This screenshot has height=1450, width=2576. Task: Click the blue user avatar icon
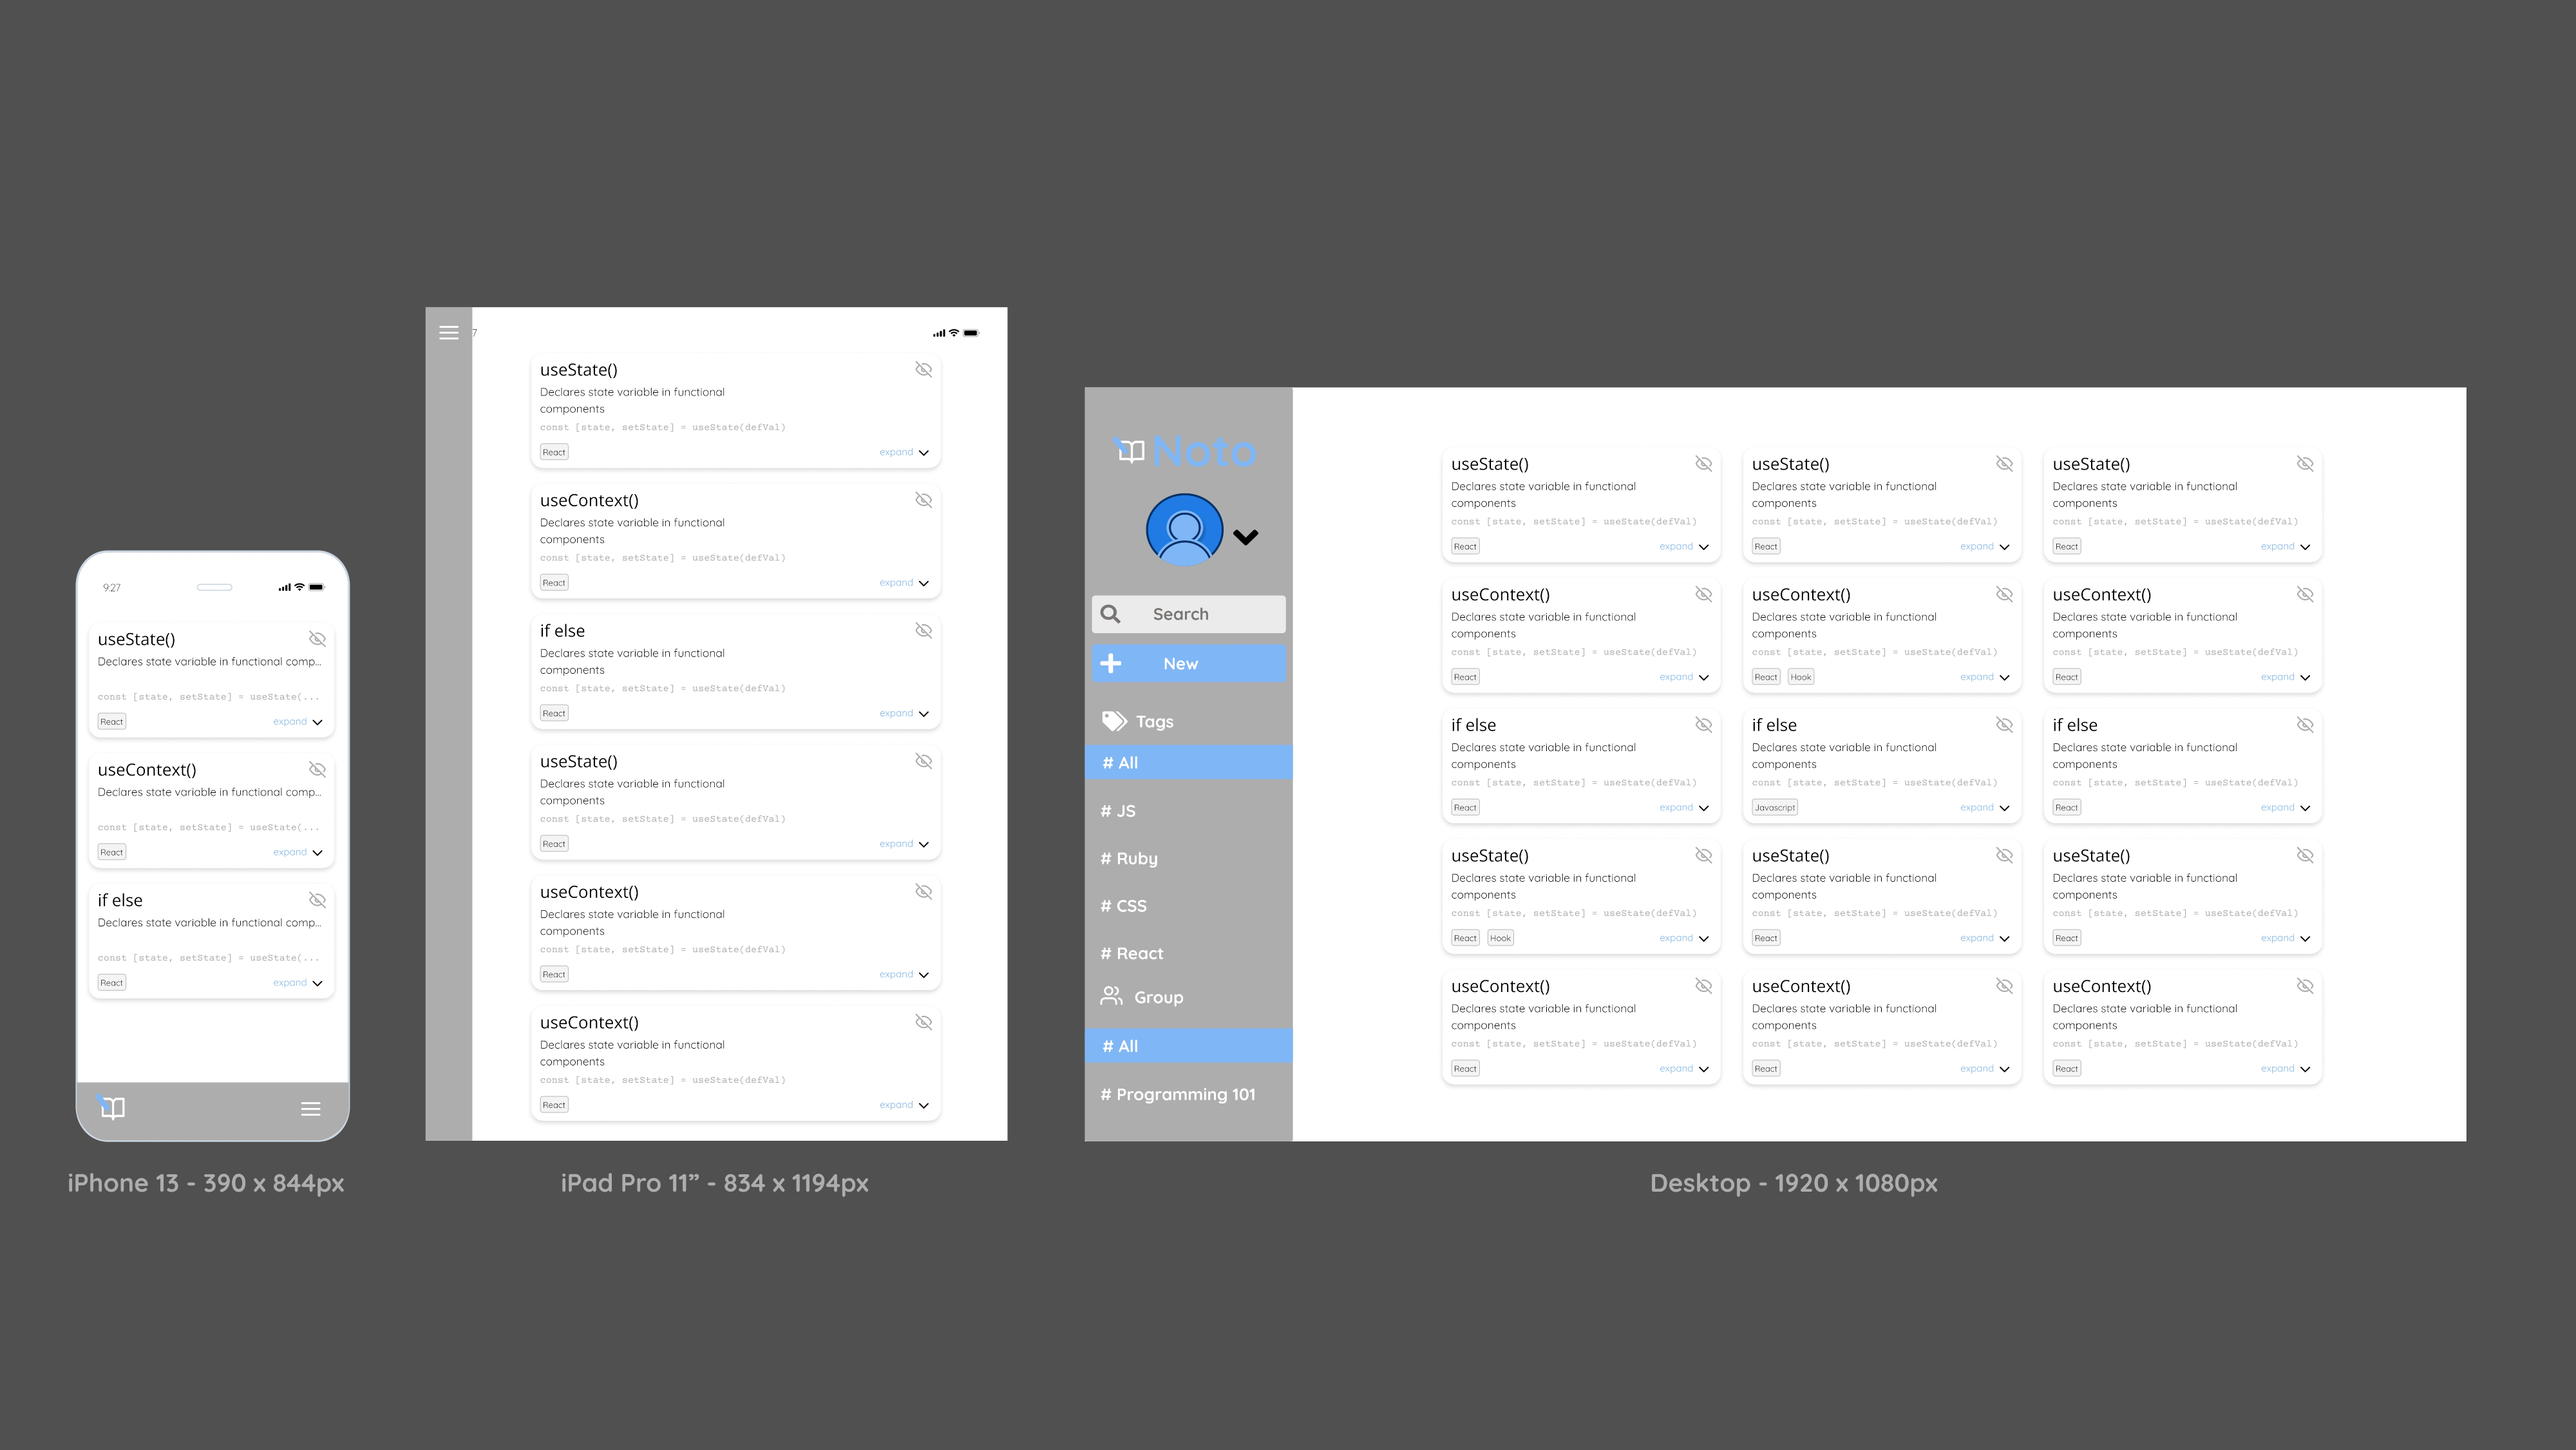[x=1184, y=531]
